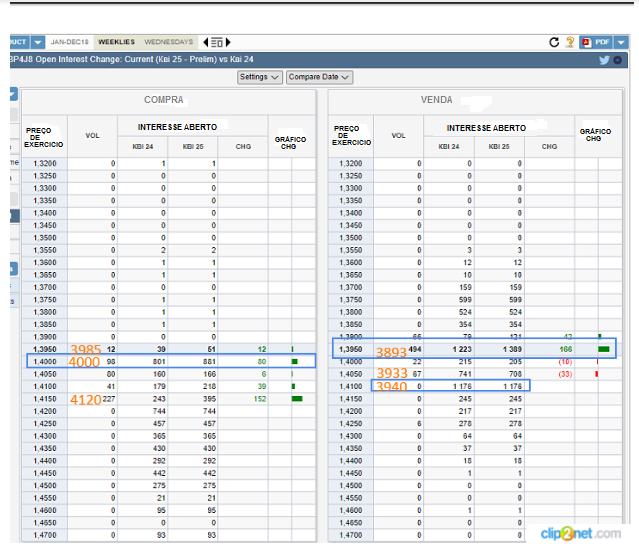Click the refresh icon in the toolbar
Viewport: 639px width, 544px height.
click(x=554, y=42)
